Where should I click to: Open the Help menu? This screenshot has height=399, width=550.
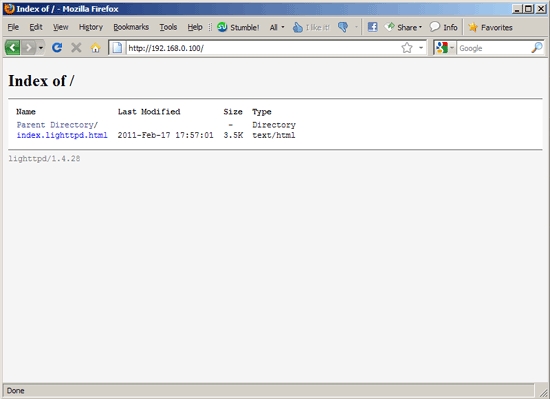[x=195, y=27]
